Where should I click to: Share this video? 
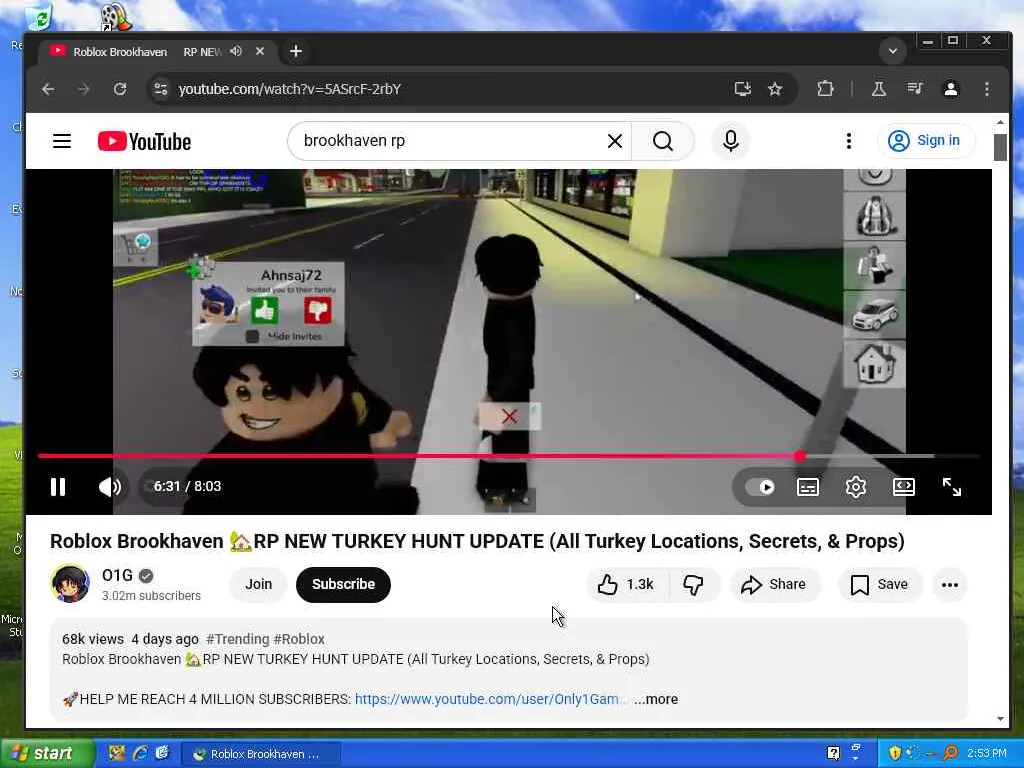coord(774,584)
